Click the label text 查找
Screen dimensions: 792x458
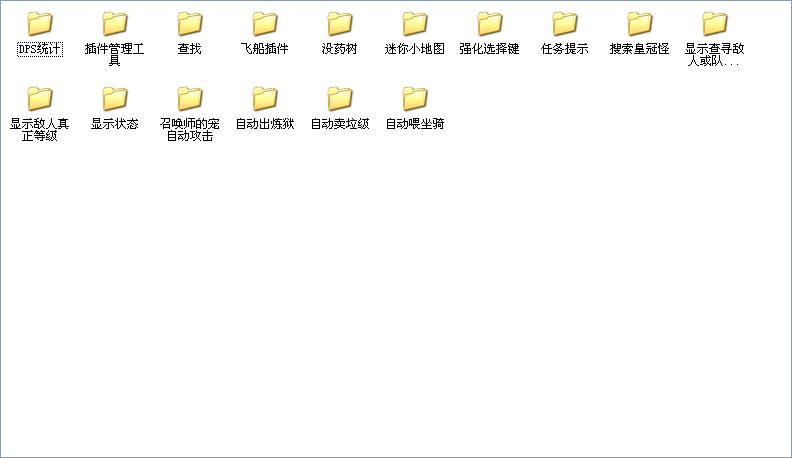coord(189,49)
